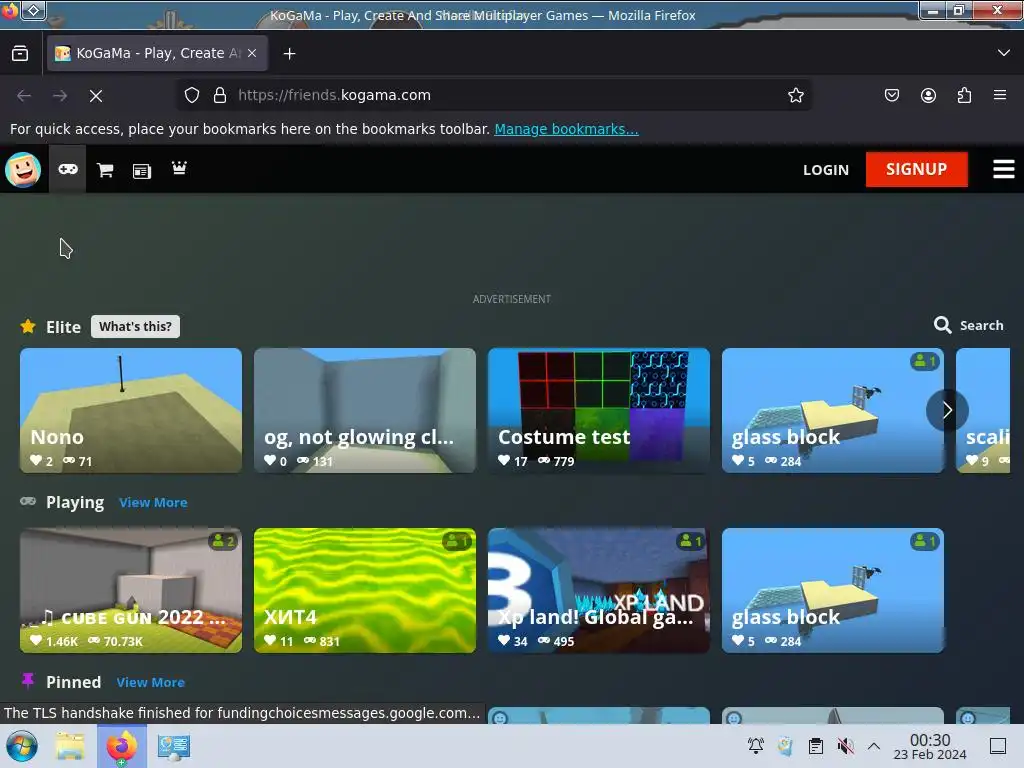The image size is (1024, 768).
Task: Open the notifications bell in tray
Action: coord(756,746)
